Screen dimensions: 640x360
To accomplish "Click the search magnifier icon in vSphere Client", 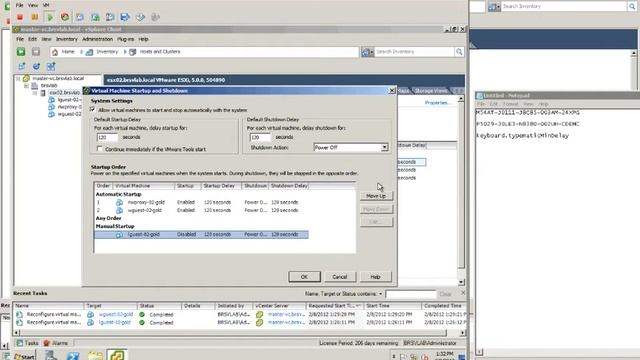I will coord(459,52).
